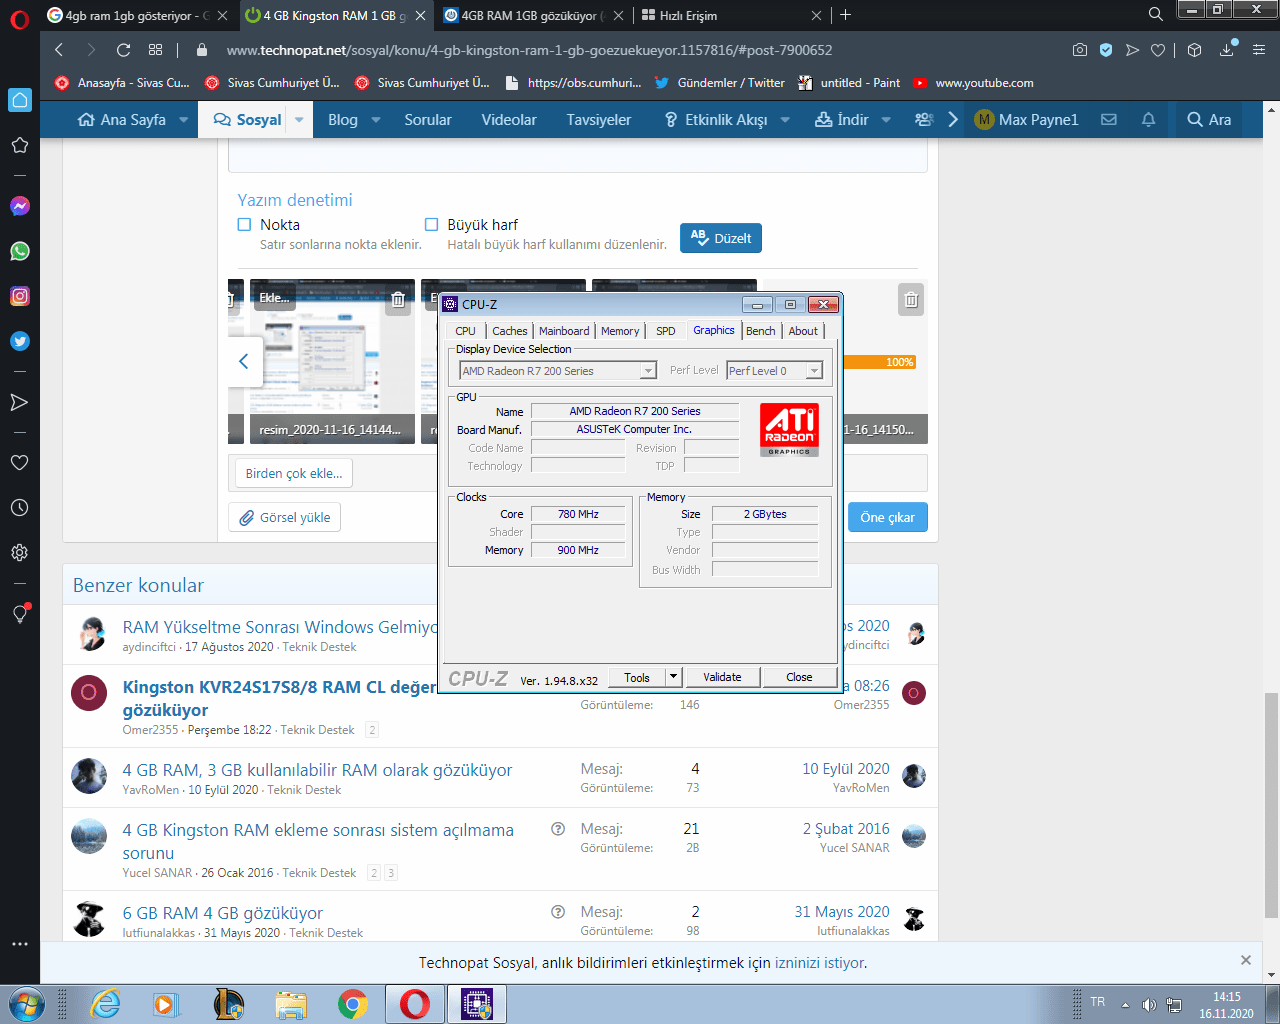
Task: Enable the Büyük harf checkbox
Action: point(431,224)
